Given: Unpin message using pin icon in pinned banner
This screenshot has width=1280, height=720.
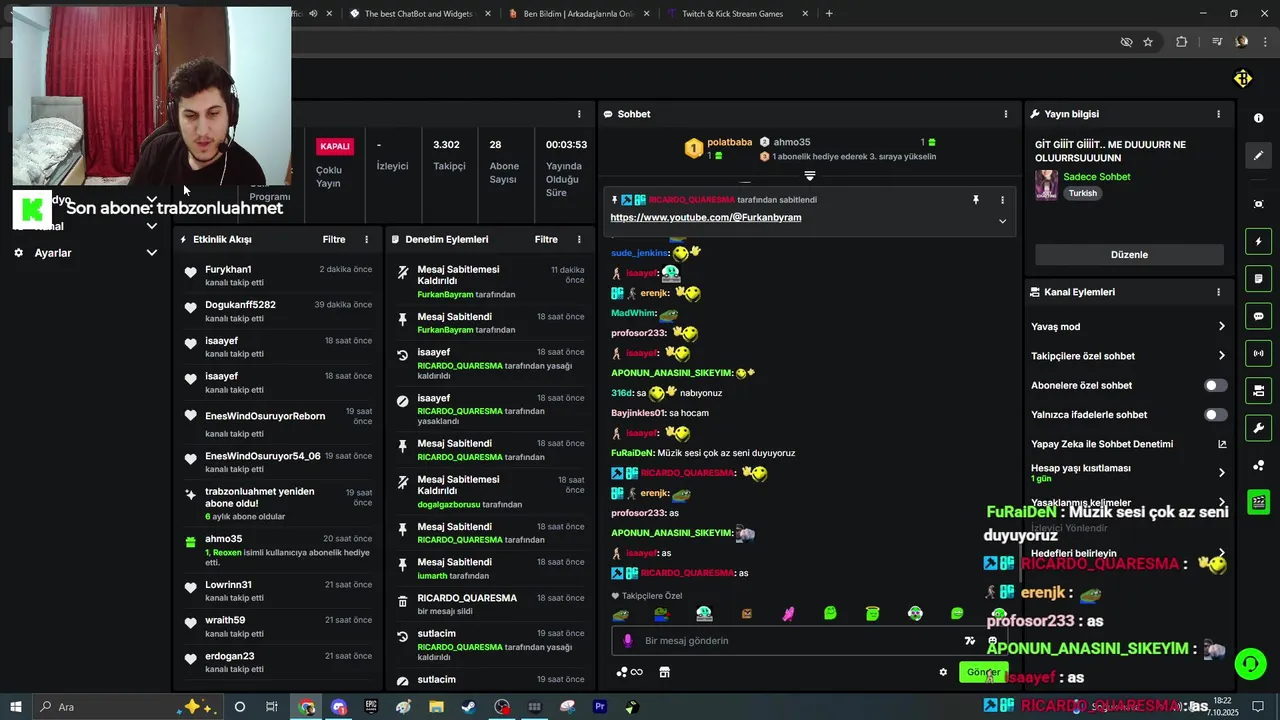Looking at the screenshot, I should (x=976, y=200).
